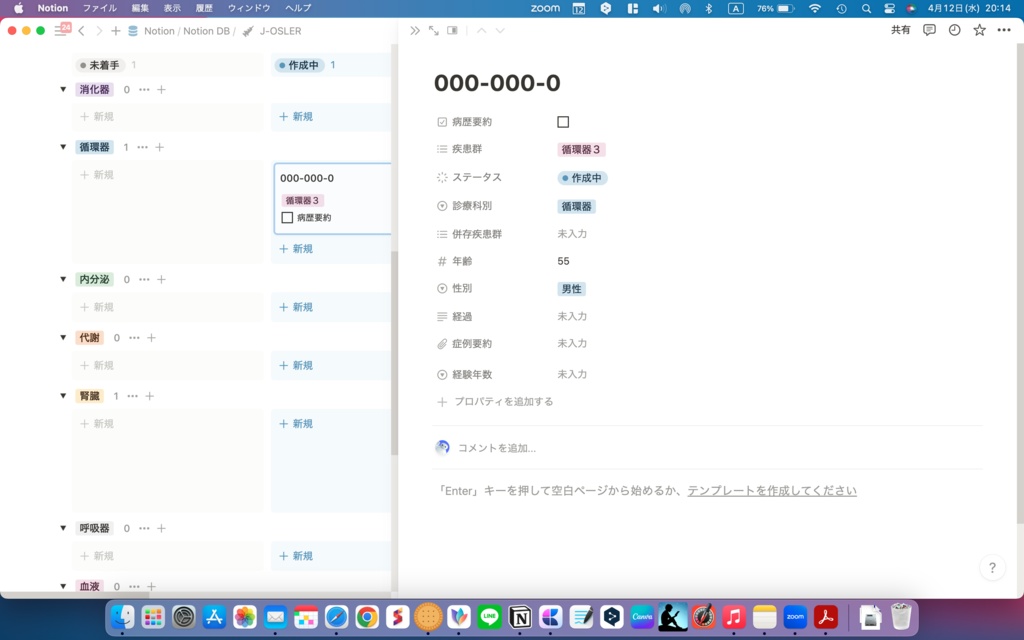Set the empty 経験年数 select value

572,374
